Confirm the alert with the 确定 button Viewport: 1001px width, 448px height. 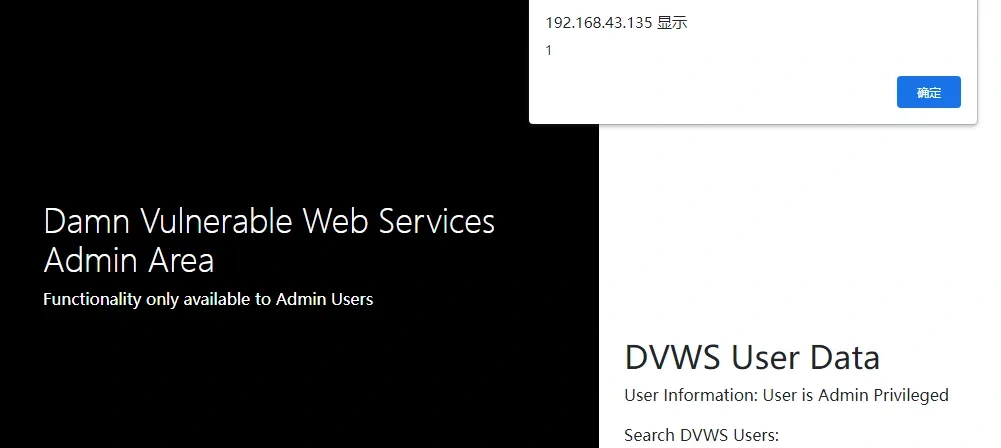pyautogui.click(x=928, y=93)
